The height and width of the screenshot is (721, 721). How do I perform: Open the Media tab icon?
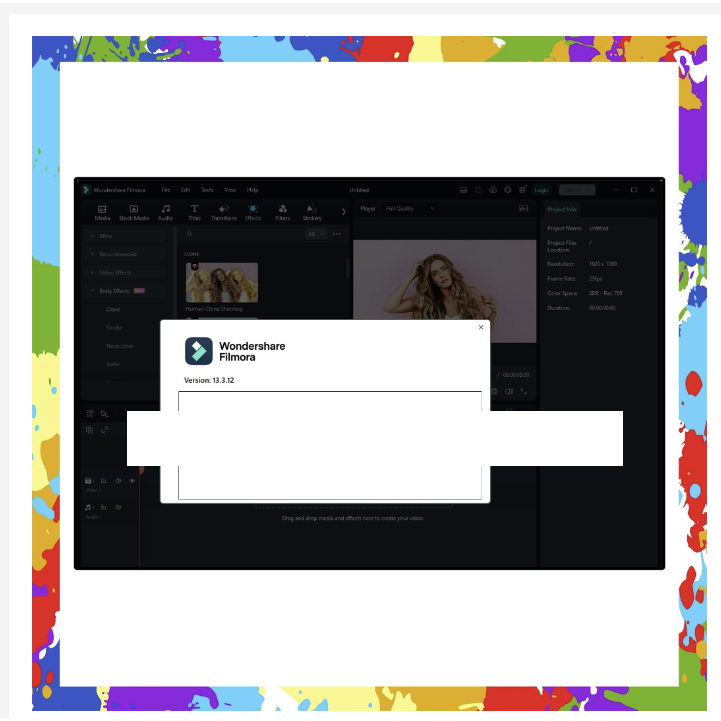tap(102, 211)
